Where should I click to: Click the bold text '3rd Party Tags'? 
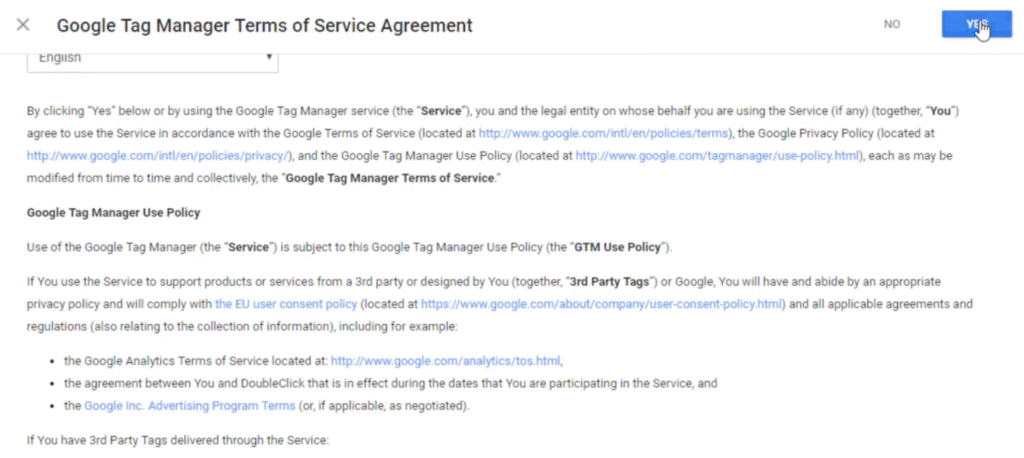coord(609,282)
